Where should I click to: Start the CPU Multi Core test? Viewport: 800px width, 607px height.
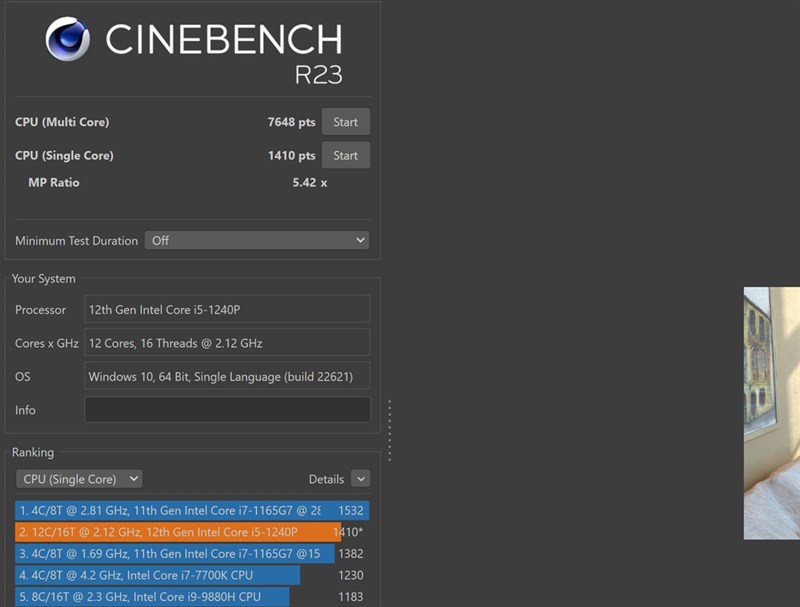tap(345, 122)
